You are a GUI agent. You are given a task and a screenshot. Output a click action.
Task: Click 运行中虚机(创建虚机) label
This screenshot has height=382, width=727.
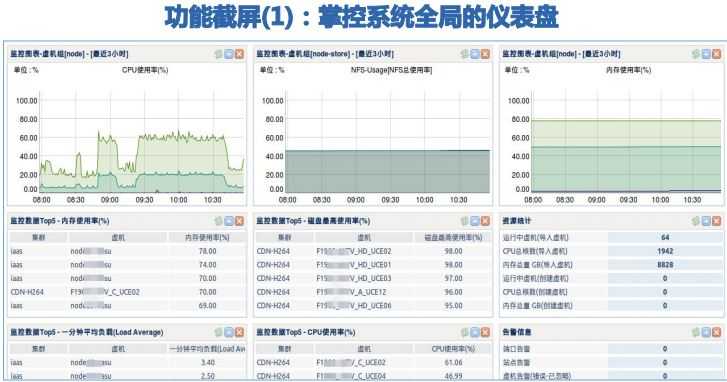(x=536, y=278)
